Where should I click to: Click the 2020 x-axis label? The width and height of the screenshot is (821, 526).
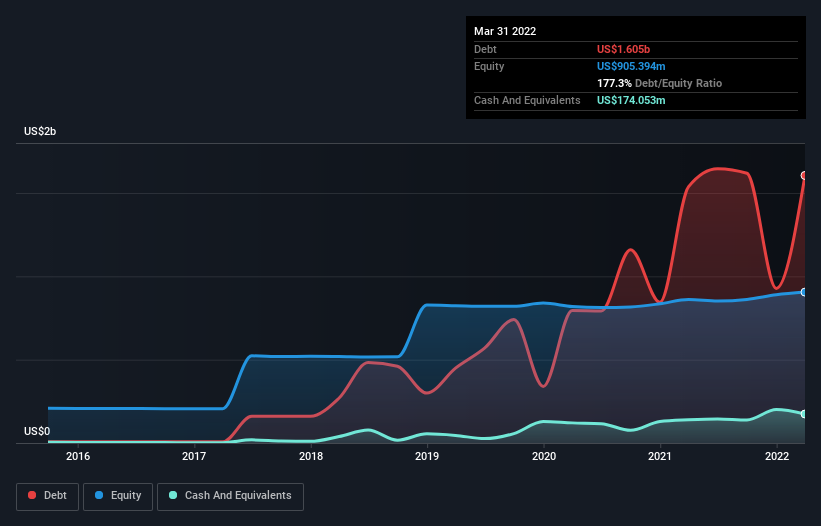[x=544, y=456]
